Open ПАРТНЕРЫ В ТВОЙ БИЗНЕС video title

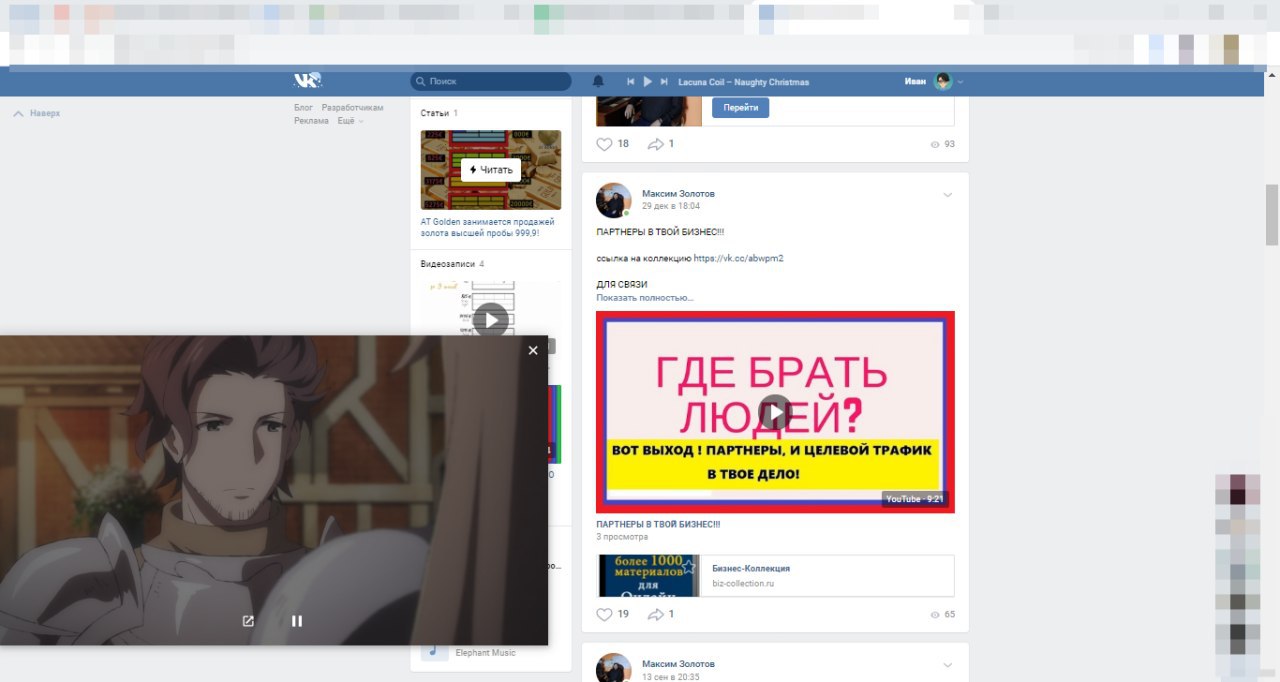[x=658, y=524]
